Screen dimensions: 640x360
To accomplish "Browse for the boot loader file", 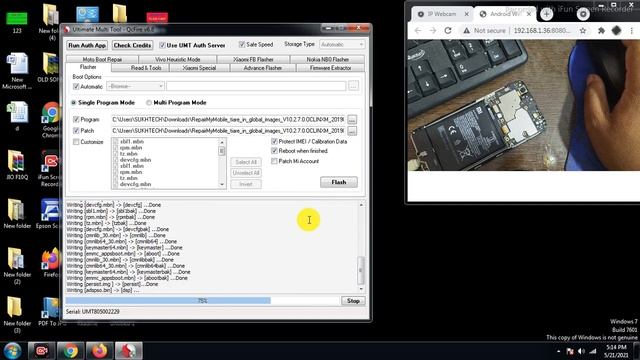I will coord(353,86).
